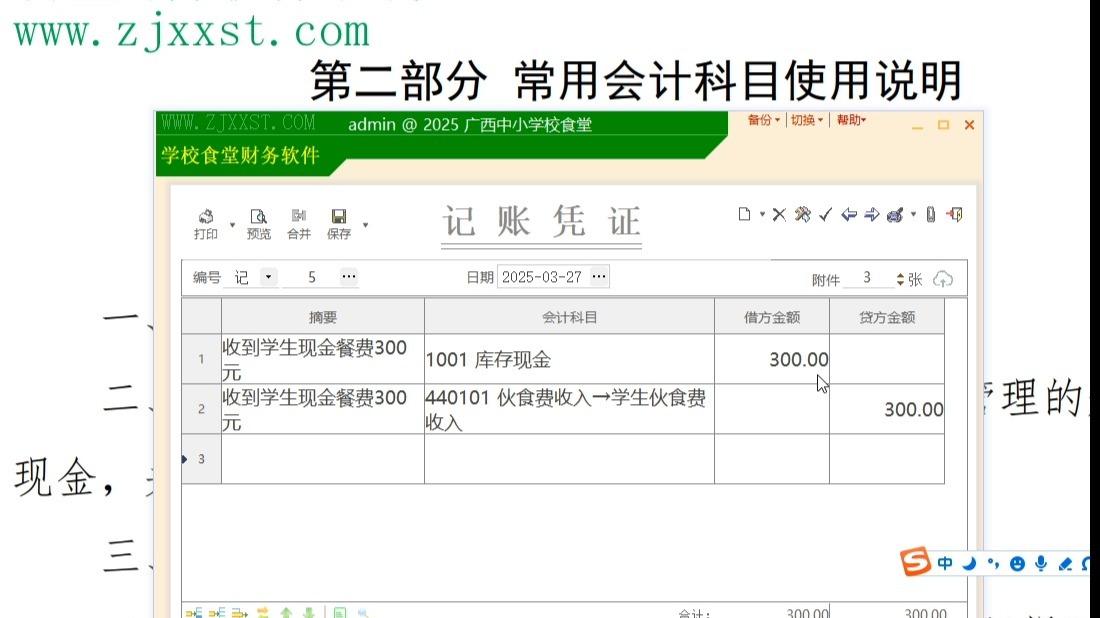This screenshot has width=1100, height=618.
Task: Click the 预览 preview icon
Action: [x=258, y=222]
